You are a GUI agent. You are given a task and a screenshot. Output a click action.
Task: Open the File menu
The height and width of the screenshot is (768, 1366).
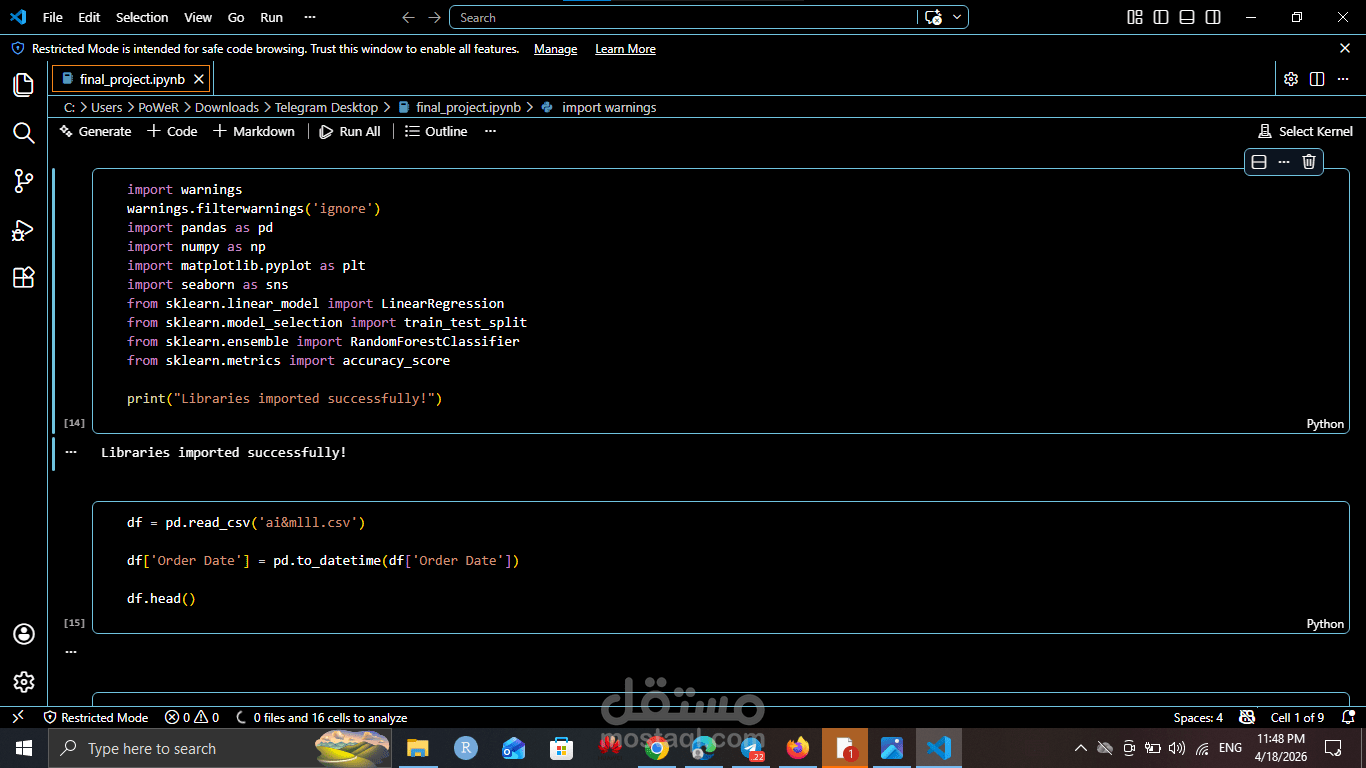(x=53, y=17)
